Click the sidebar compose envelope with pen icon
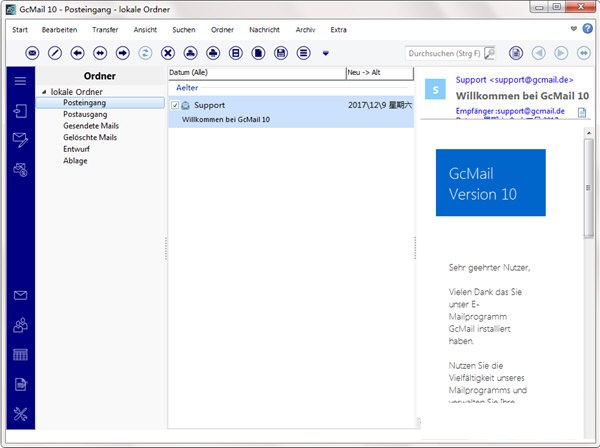Viewport: 600px width, 448px height. 20,140
